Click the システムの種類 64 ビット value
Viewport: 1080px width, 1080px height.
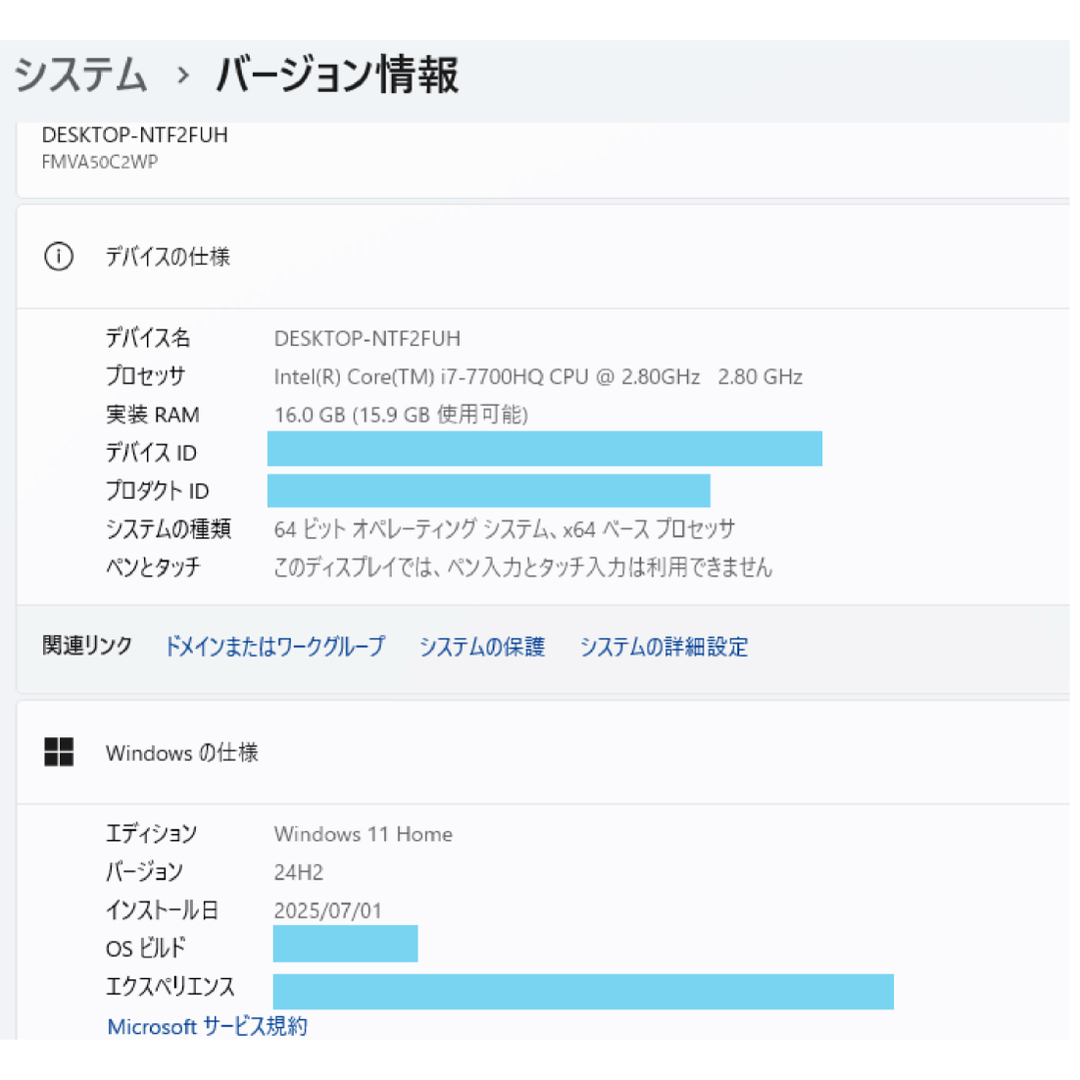point(504,529)
